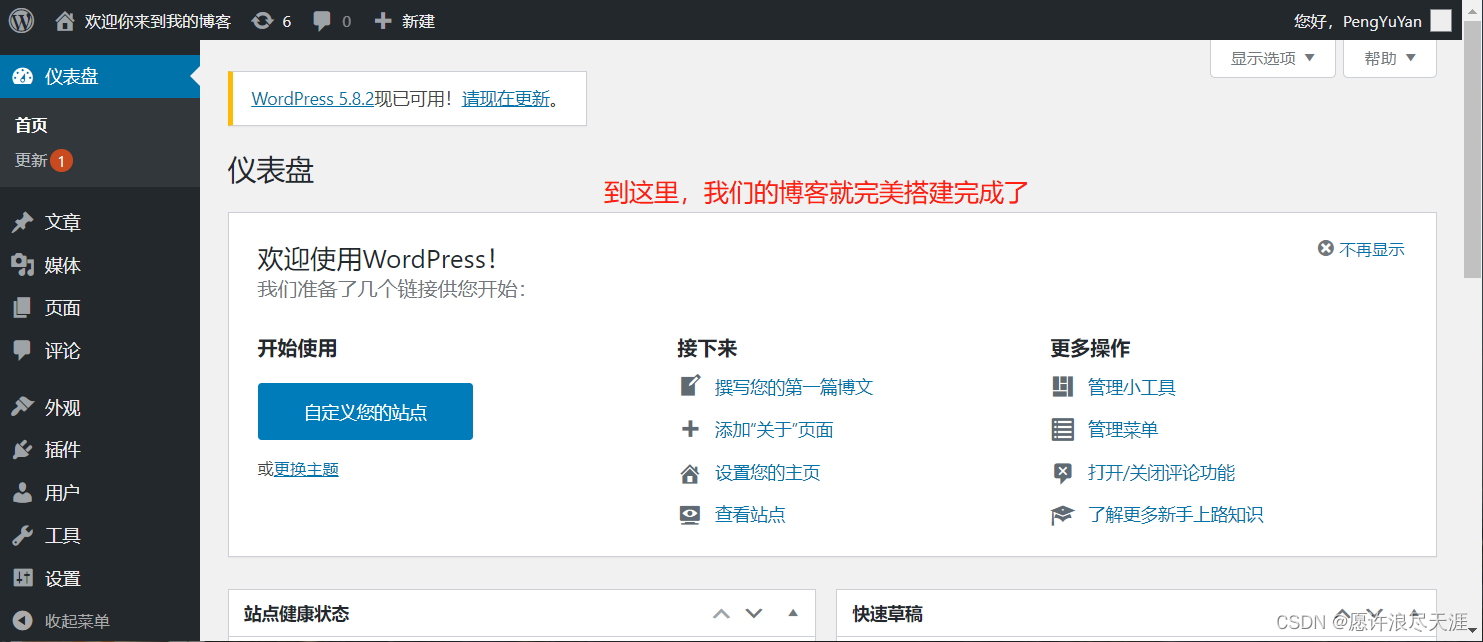Click the 评论 comment icon in sidebar

(22, 350)
